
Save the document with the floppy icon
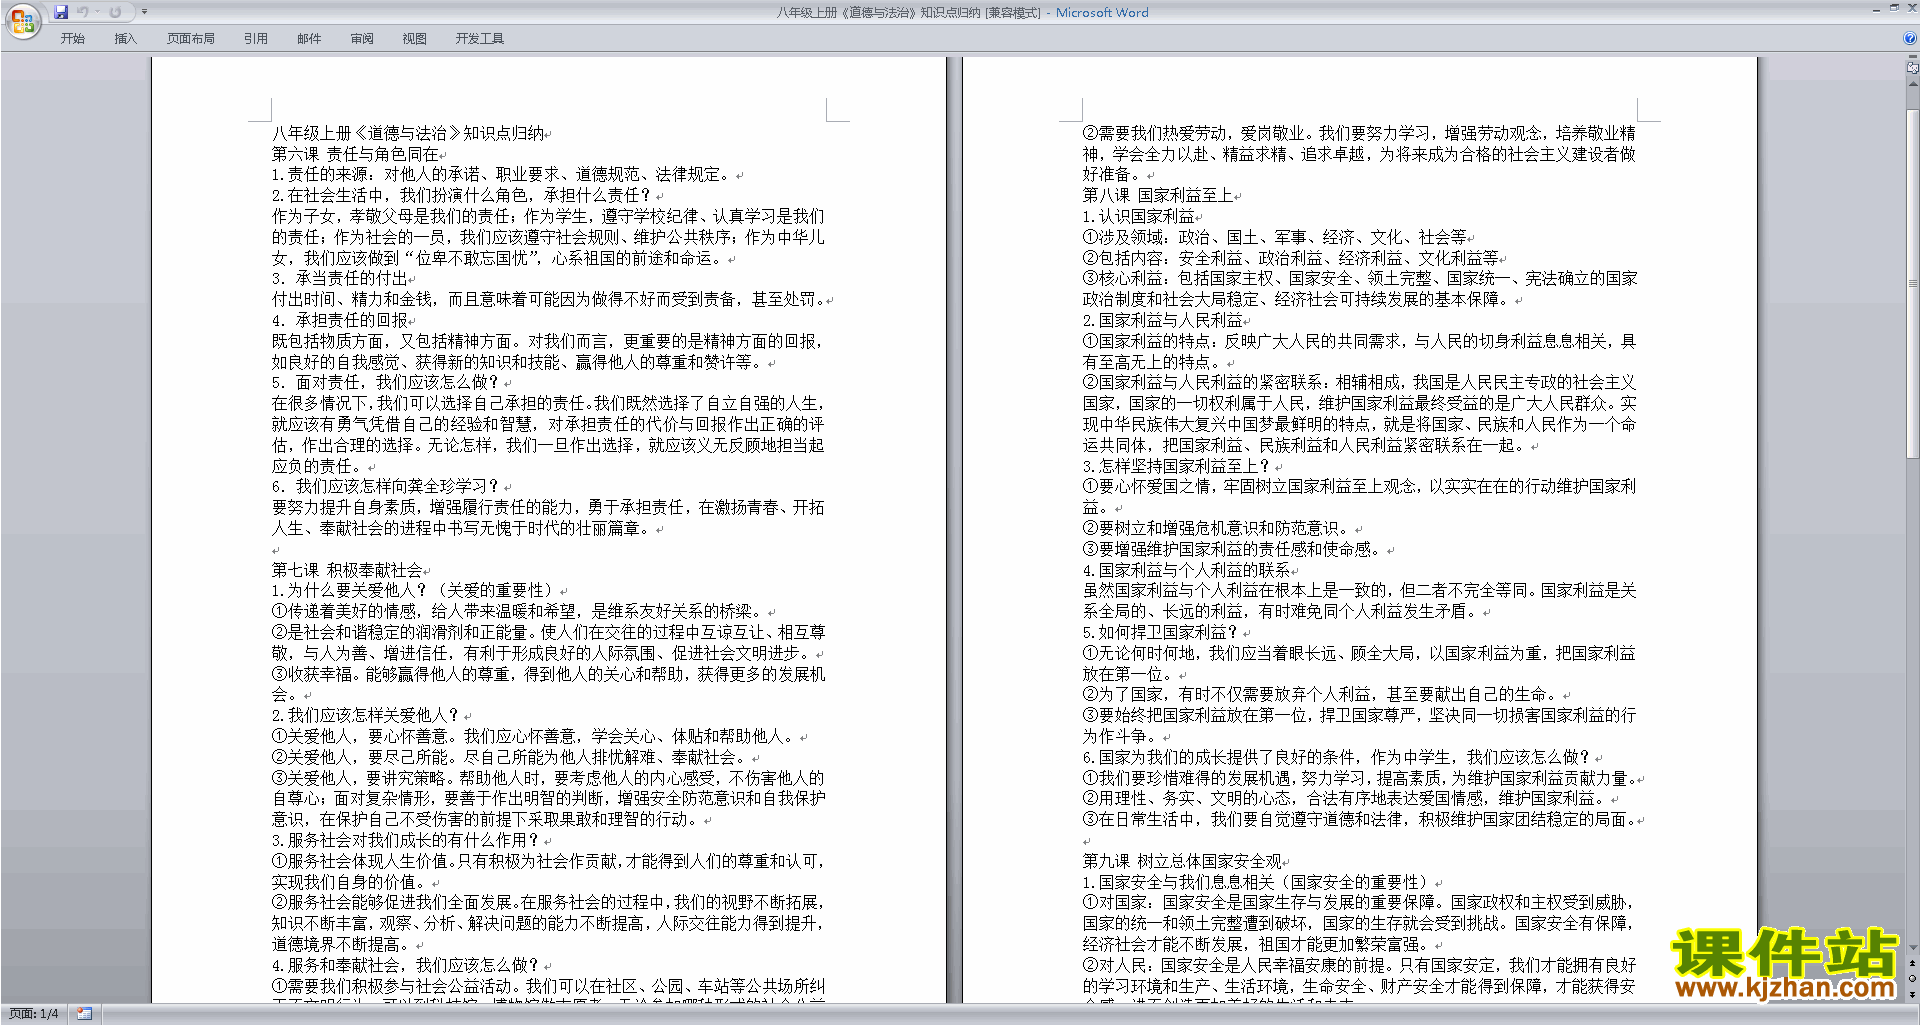click(x=61, y=12)
